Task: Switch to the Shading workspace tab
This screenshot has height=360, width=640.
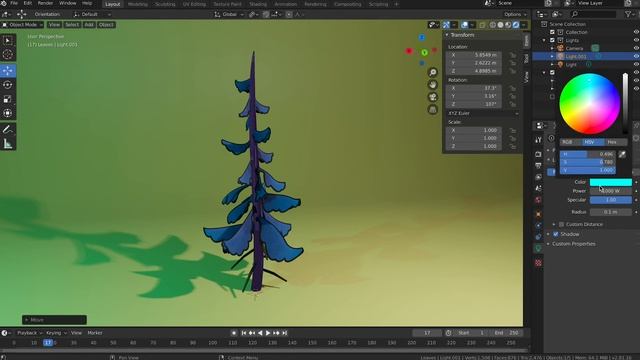Action: (x=258, y=4)
